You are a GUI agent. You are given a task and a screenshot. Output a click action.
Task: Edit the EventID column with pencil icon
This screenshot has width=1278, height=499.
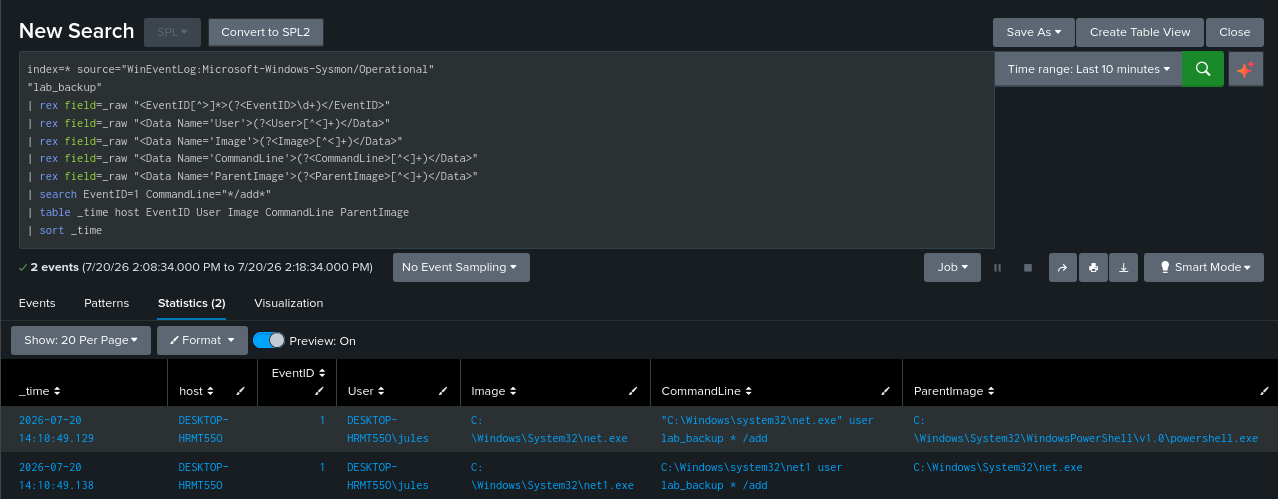pyautogui.click(x=319, y=391)
